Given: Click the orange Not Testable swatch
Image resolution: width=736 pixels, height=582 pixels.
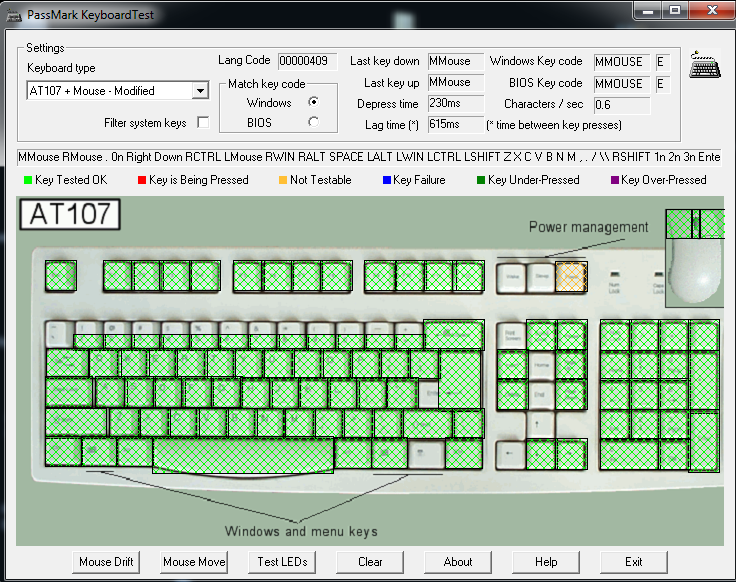Looking at the screenshot, I should 283,180.
